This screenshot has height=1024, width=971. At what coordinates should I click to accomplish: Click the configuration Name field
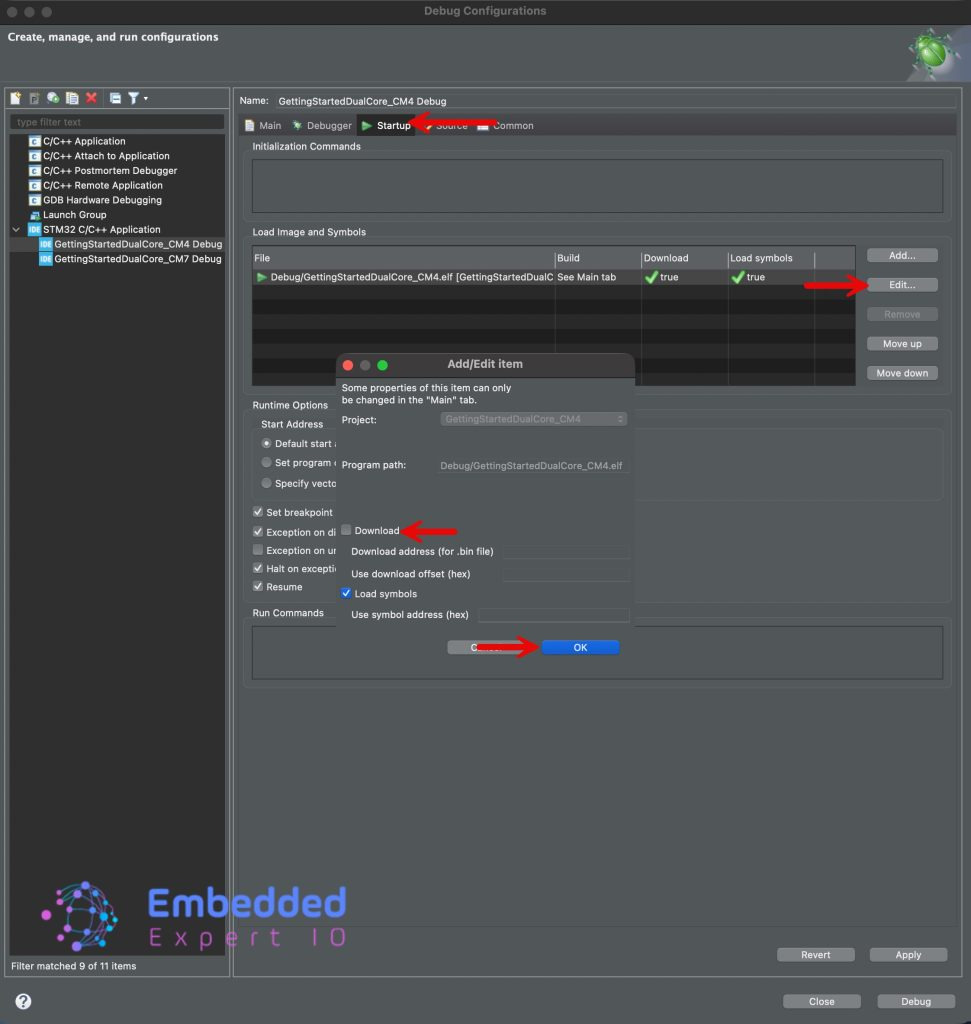(616, 101)
